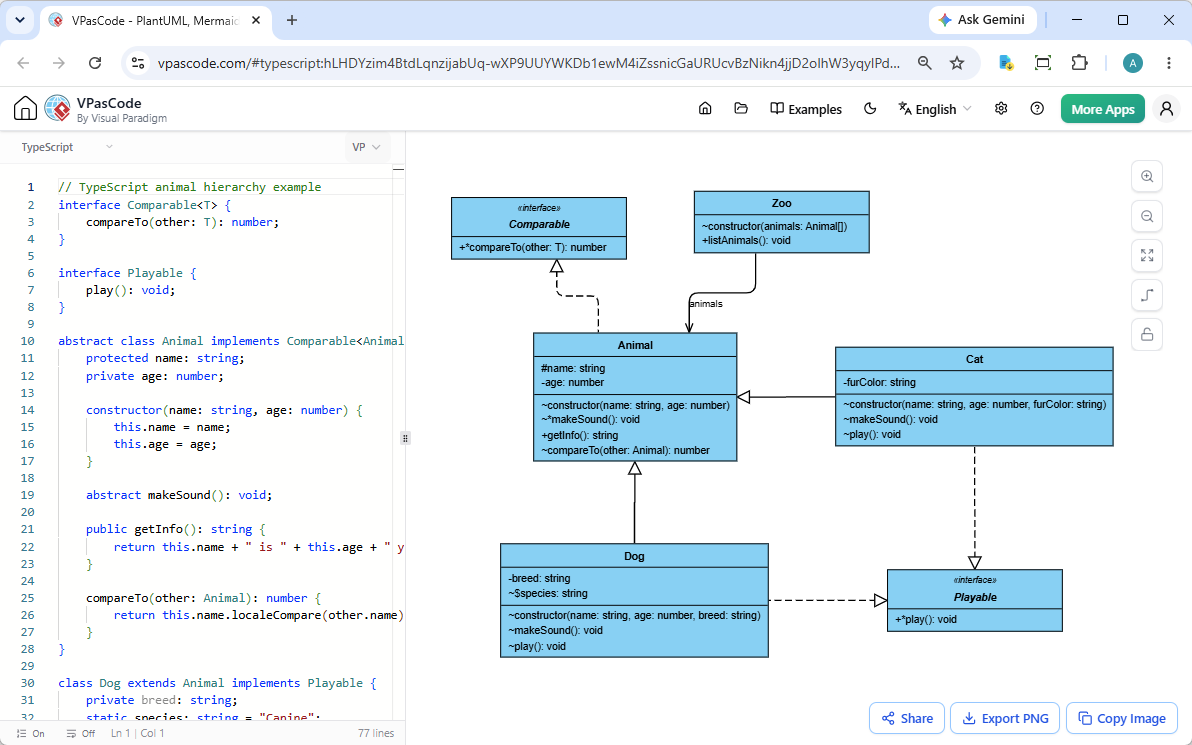Click the More Apps button

point(1102,109)
